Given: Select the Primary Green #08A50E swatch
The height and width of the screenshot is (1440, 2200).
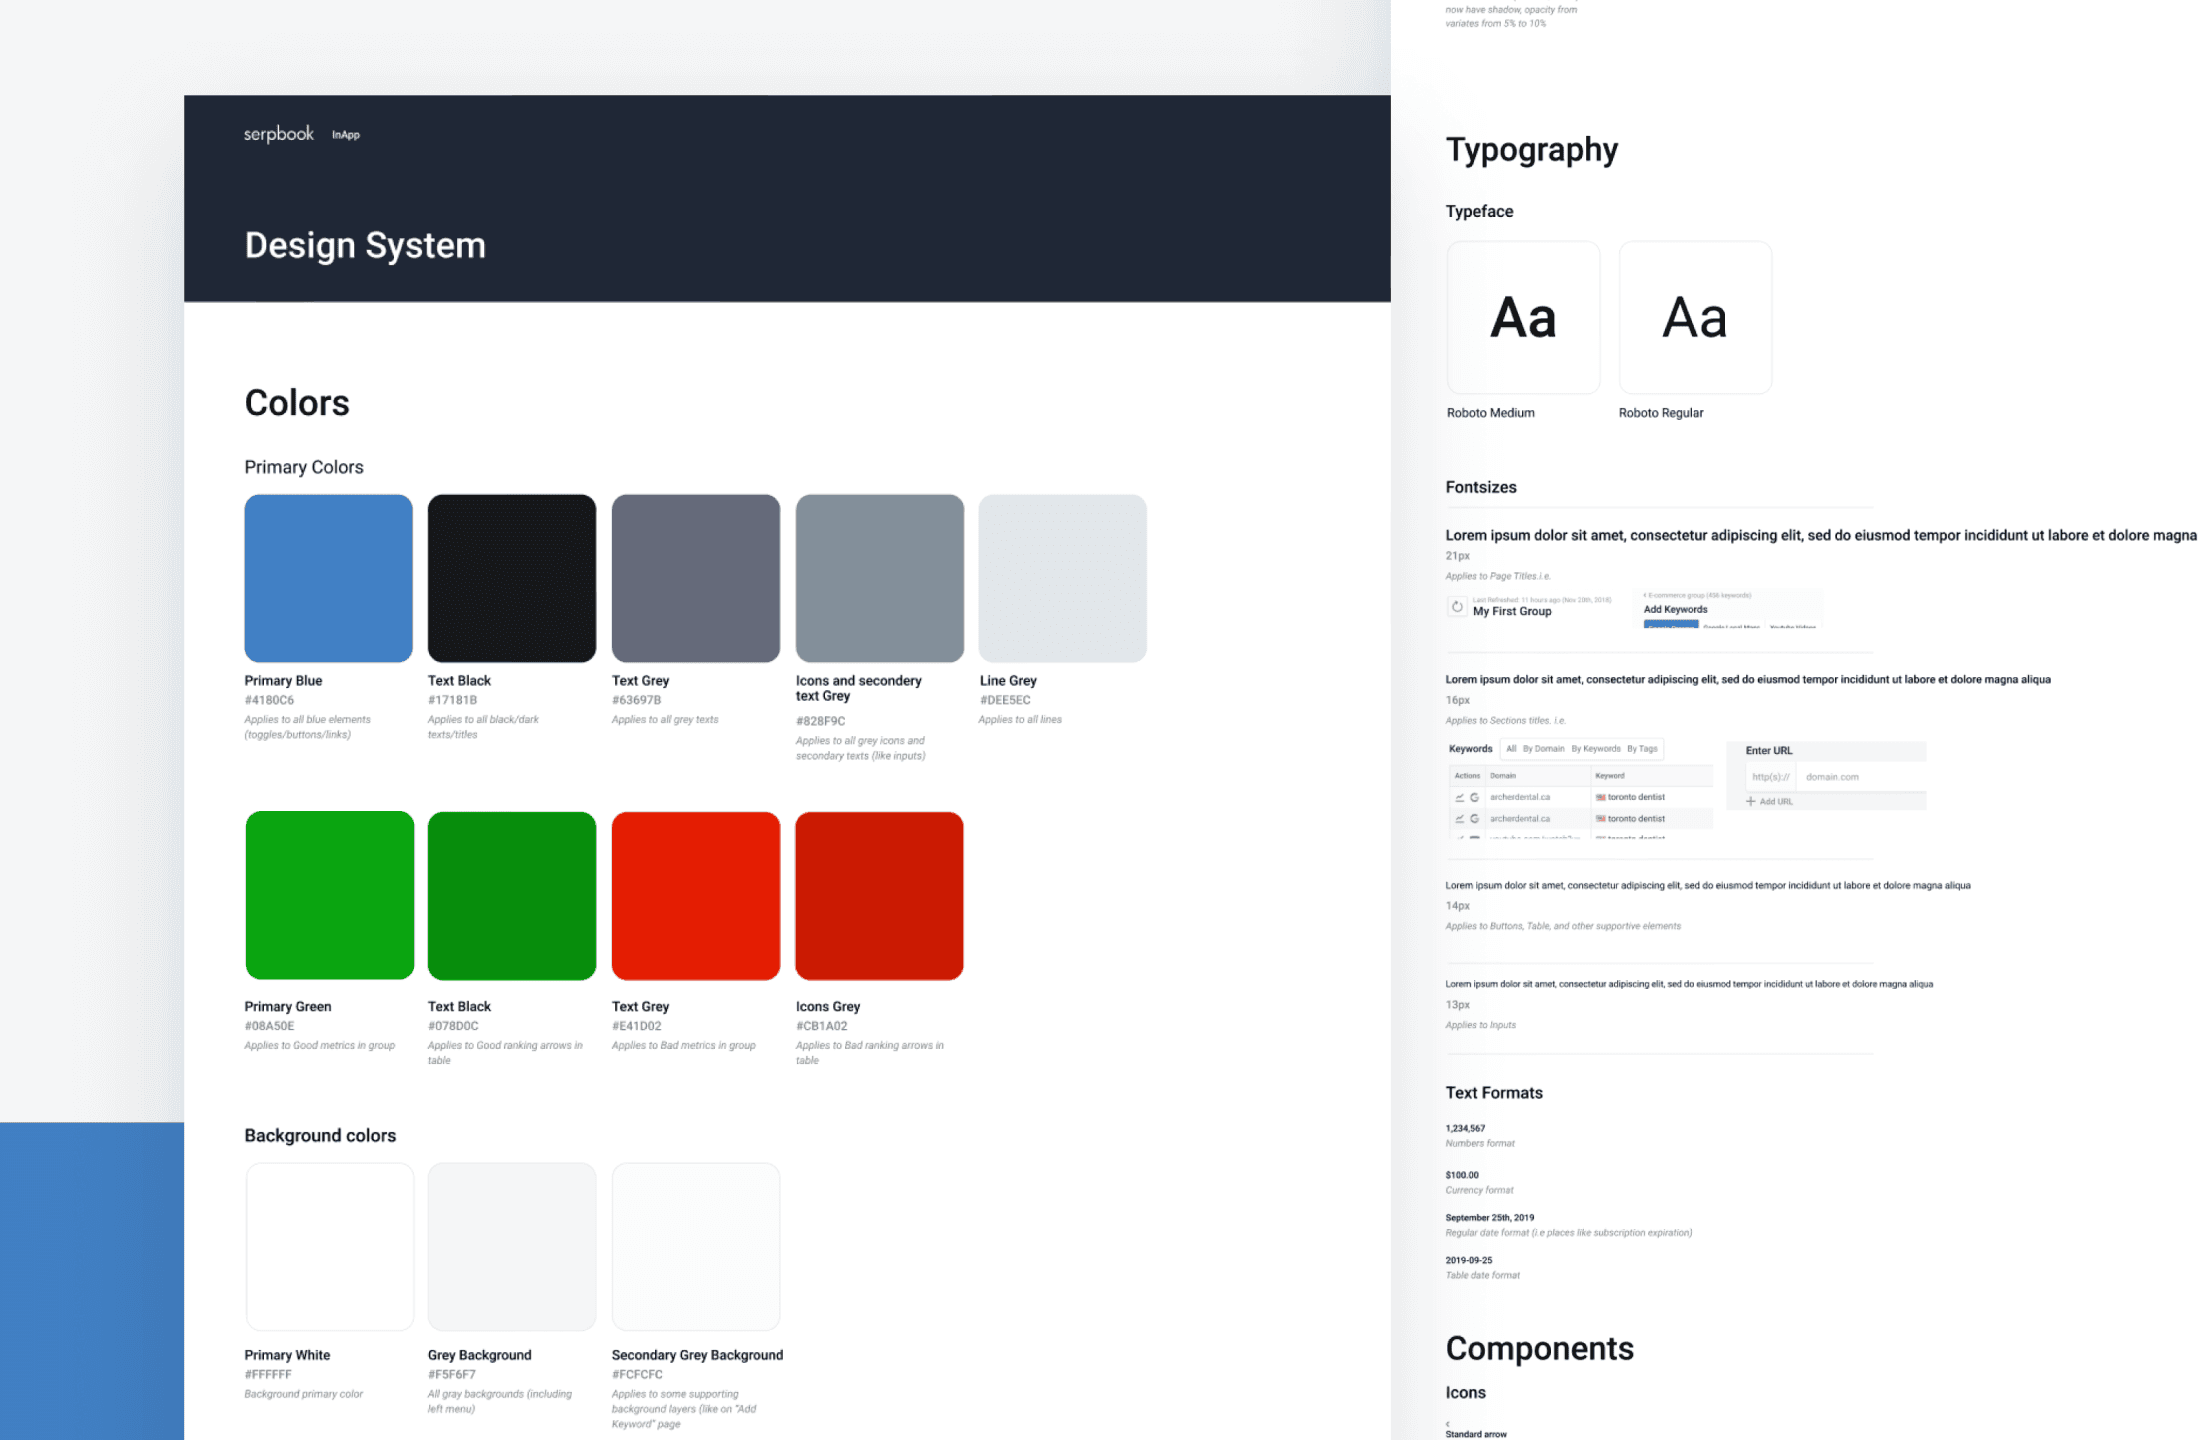Looking at the screenshot, I should (329, 895).
